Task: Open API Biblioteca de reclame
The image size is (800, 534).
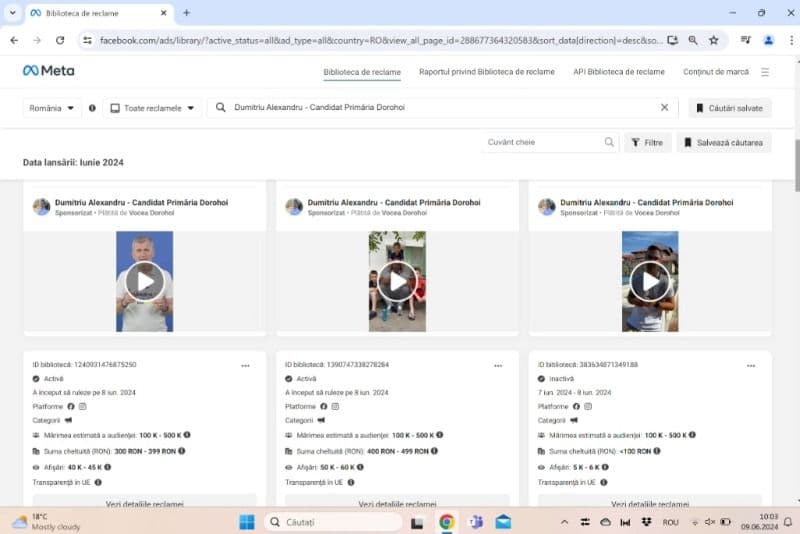Action: pos(619,72)
